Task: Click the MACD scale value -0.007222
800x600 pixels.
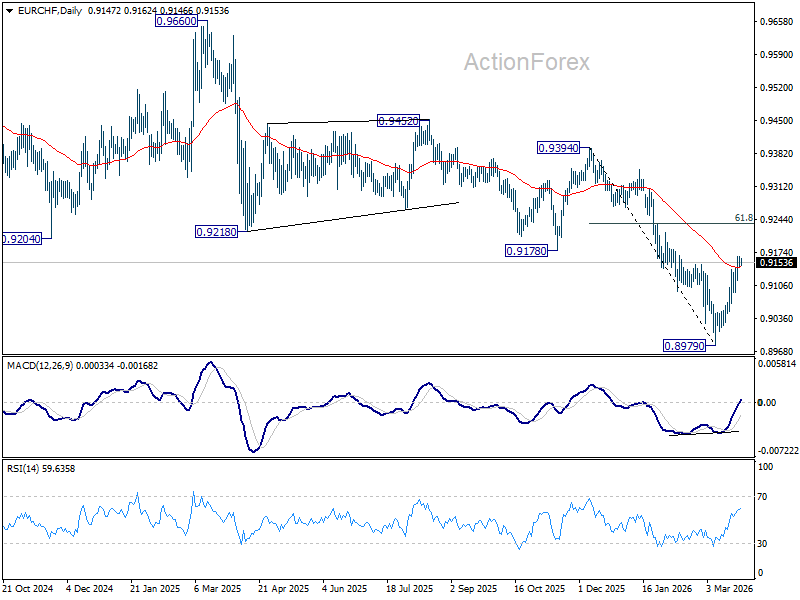Action: (778, 451)
